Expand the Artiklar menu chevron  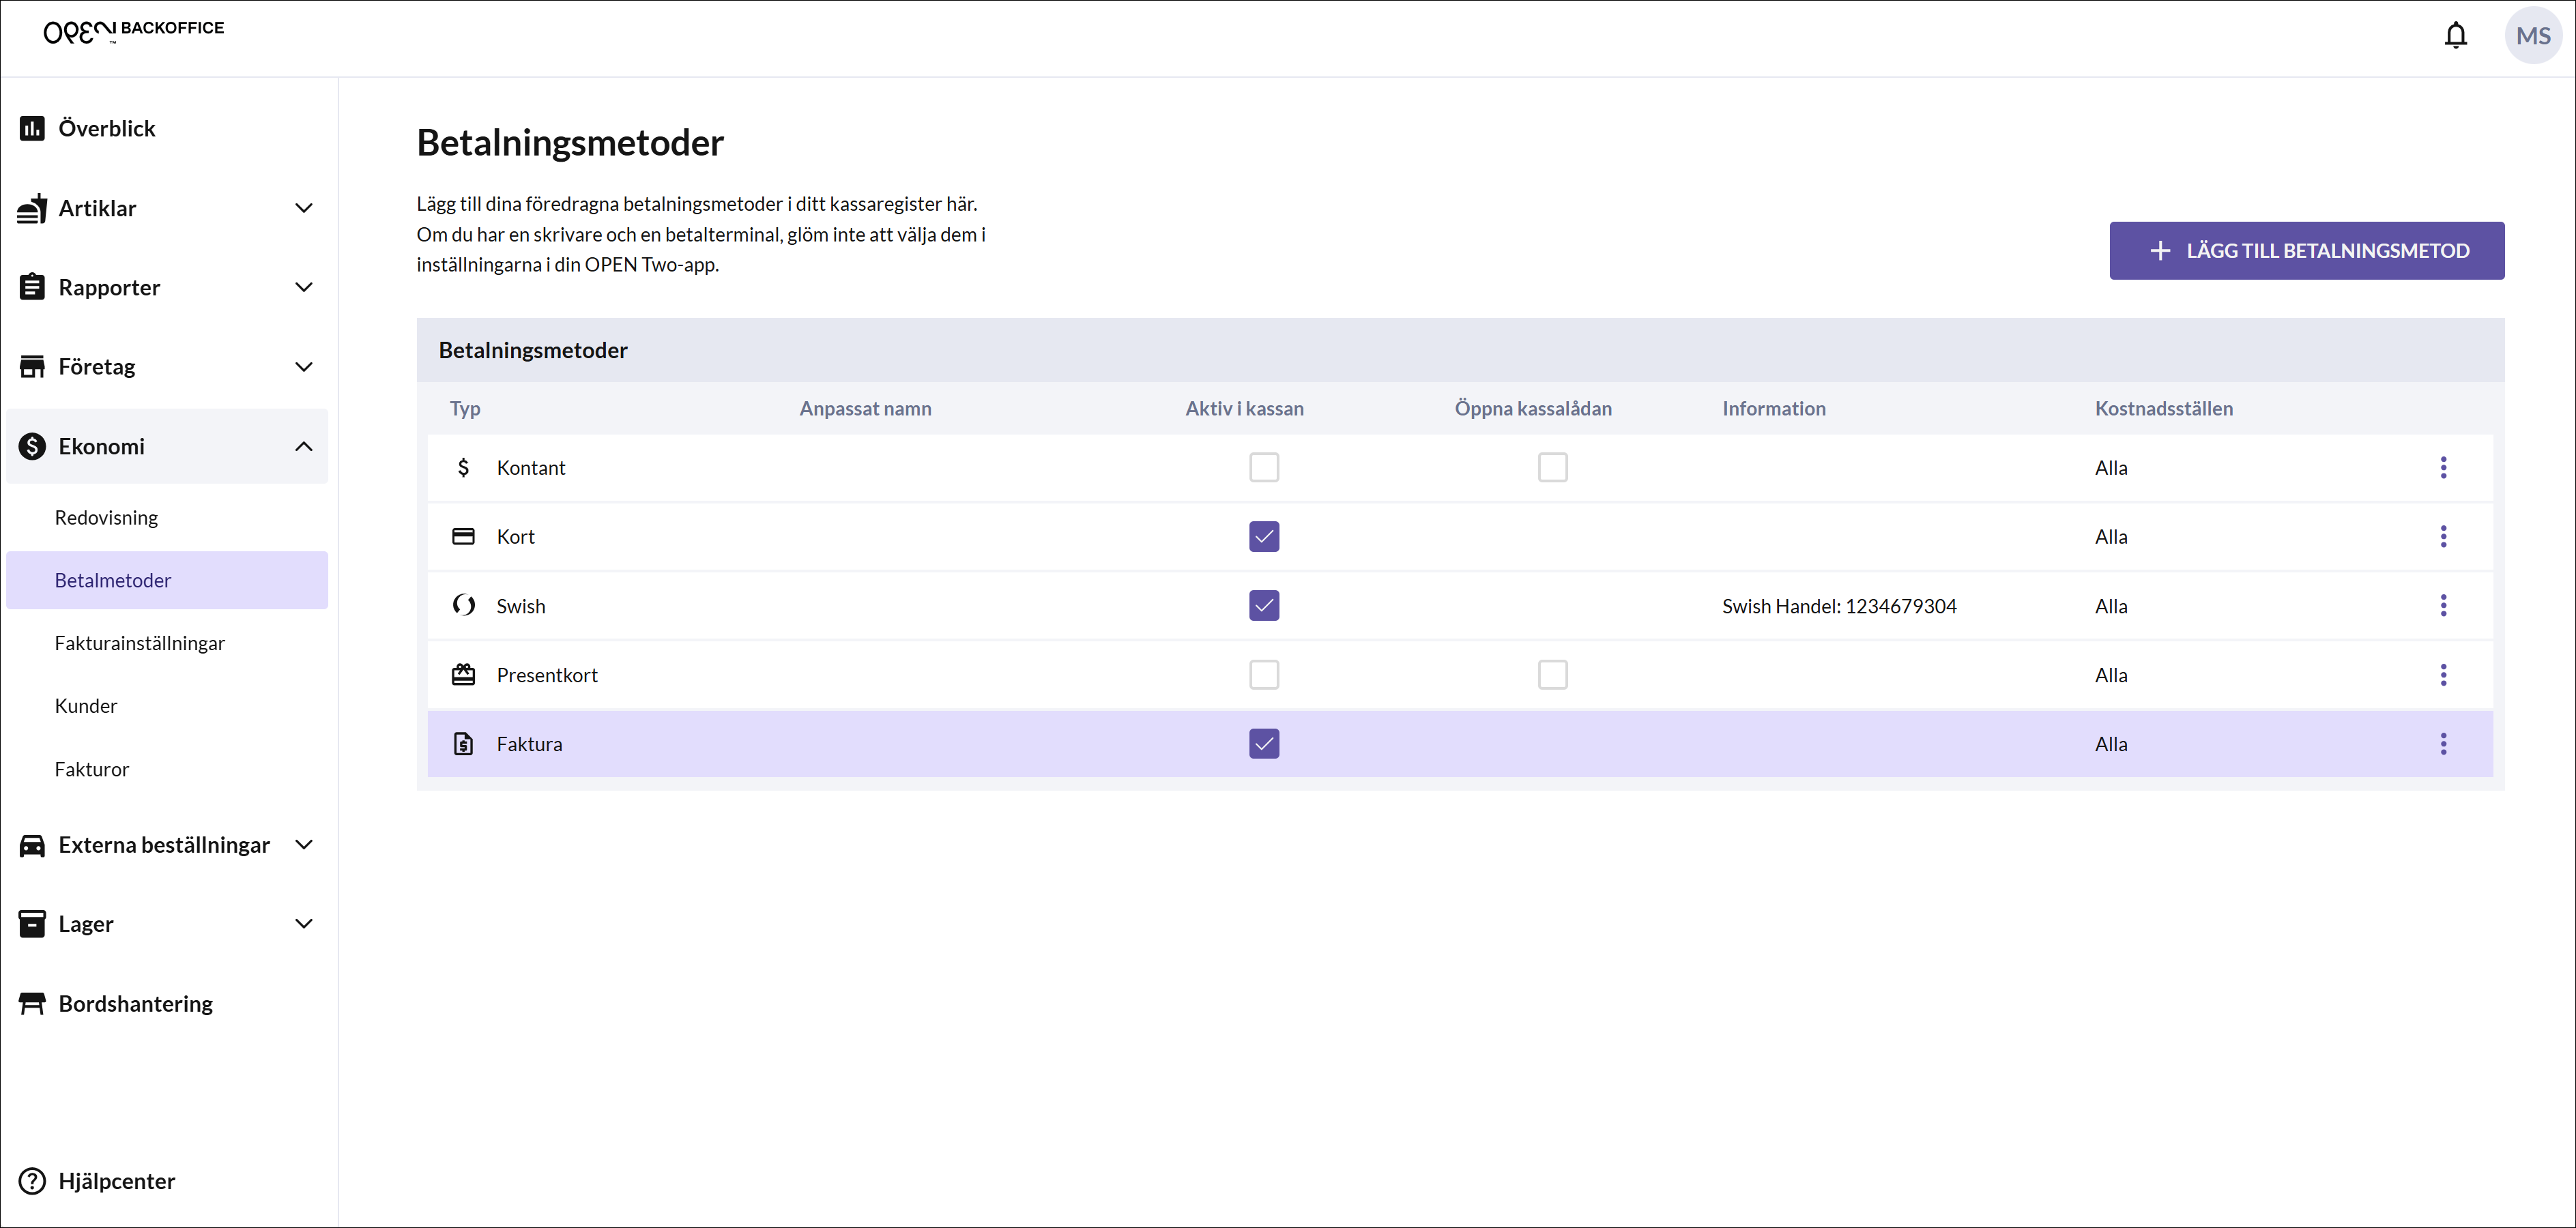pos(304,208)
